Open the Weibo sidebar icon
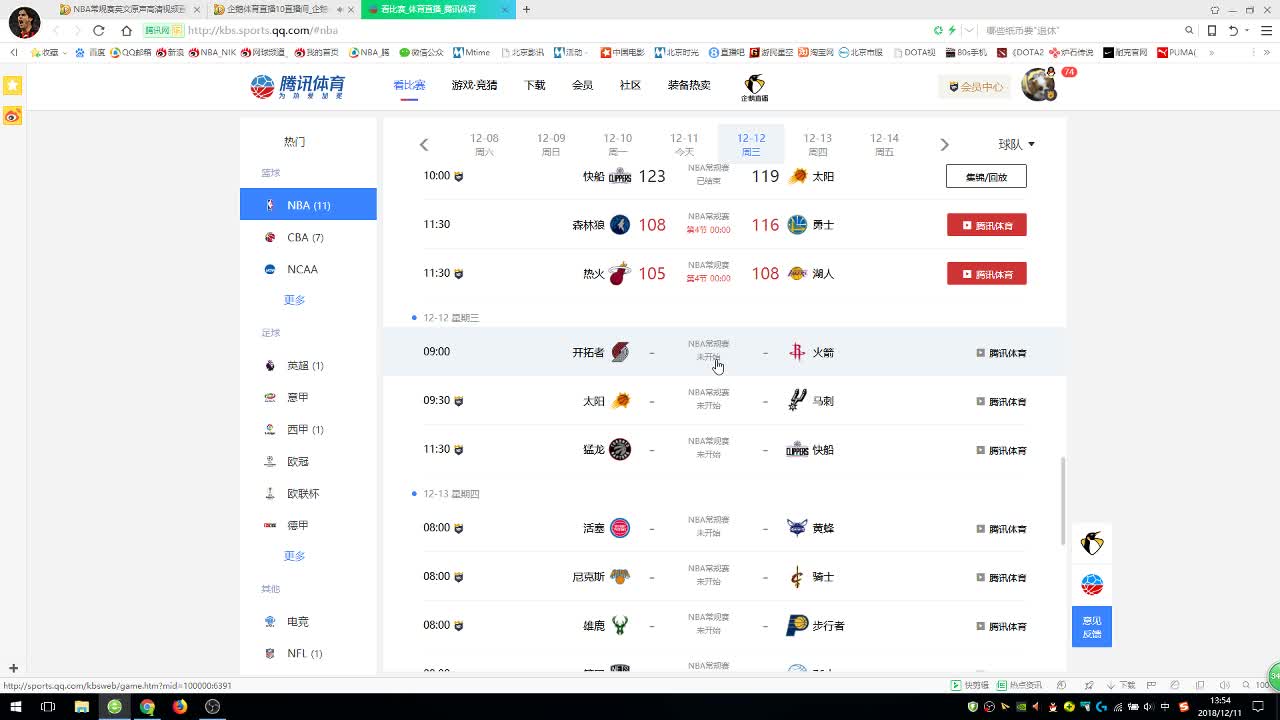The width and height of the screenshot is (1280, 720). click(12, 116)
